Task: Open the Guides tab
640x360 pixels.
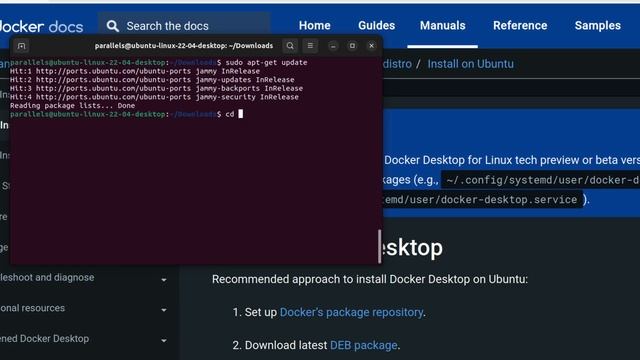Action: tap(376, 25)
